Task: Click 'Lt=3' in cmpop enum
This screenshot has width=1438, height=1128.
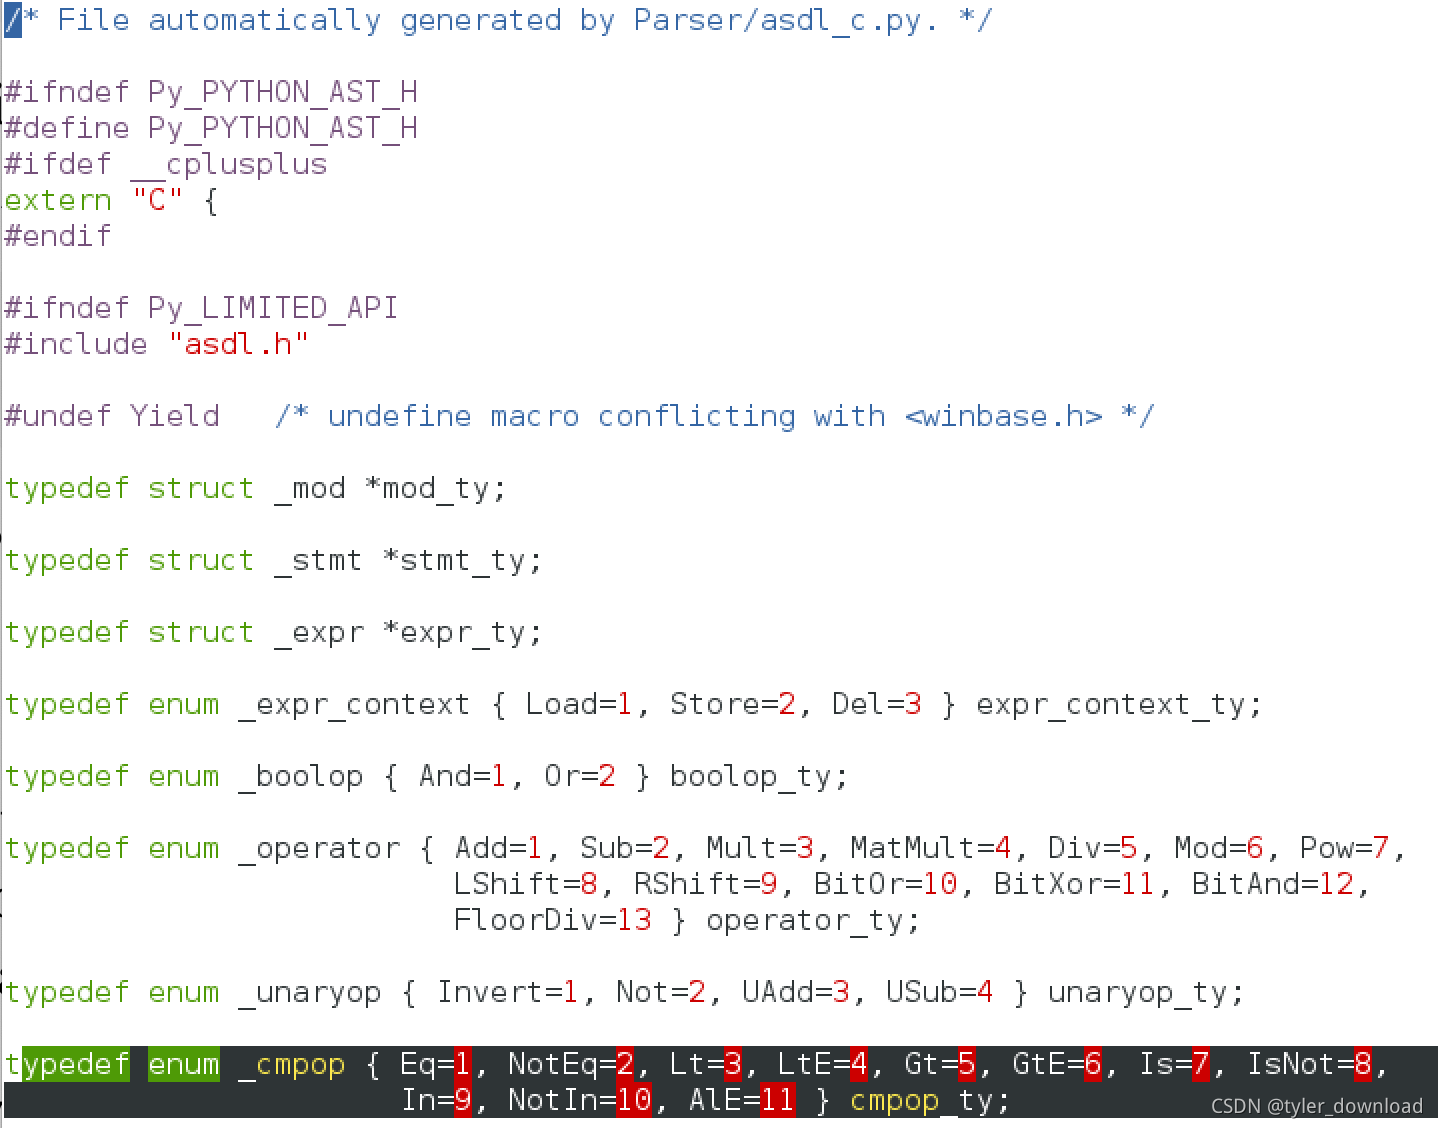Action: coord(705,1065)
